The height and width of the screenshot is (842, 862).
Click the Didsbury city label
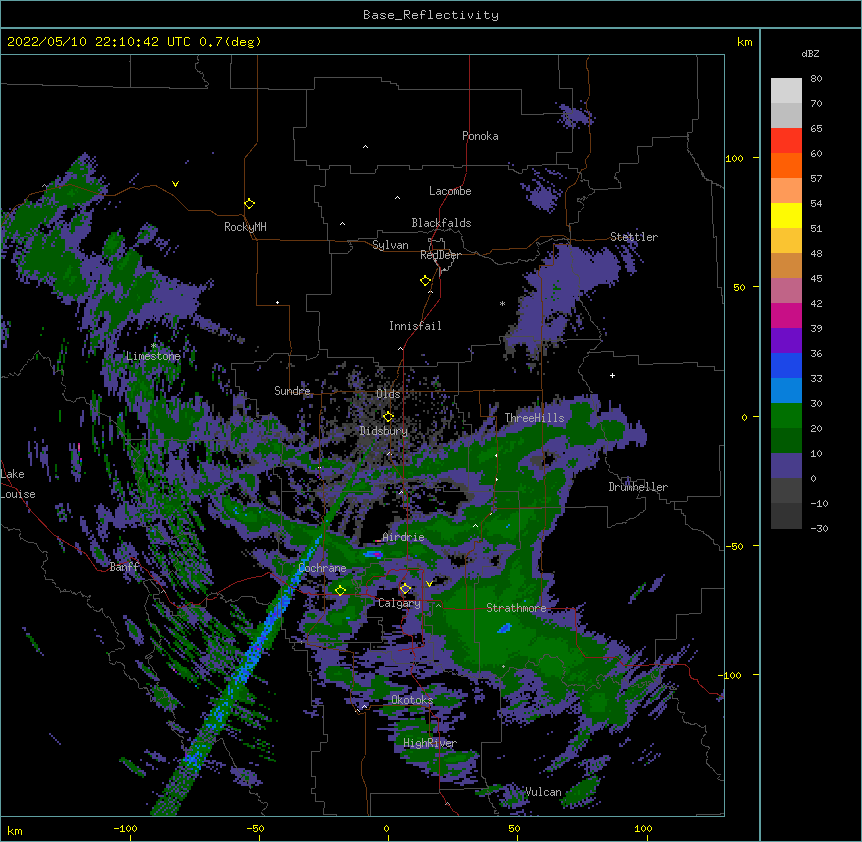pos(384,431)
